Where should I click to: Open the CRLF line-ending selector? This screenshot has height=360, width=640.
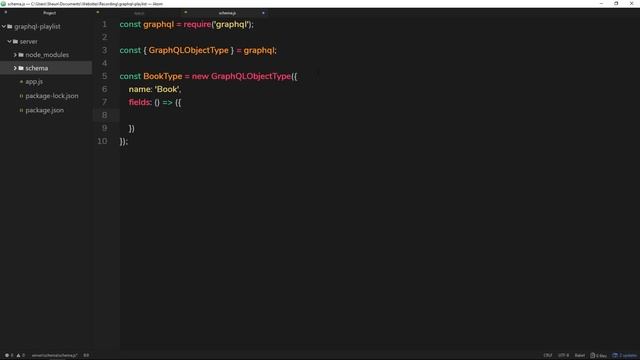pyautogui.click(x=548, y=356)
